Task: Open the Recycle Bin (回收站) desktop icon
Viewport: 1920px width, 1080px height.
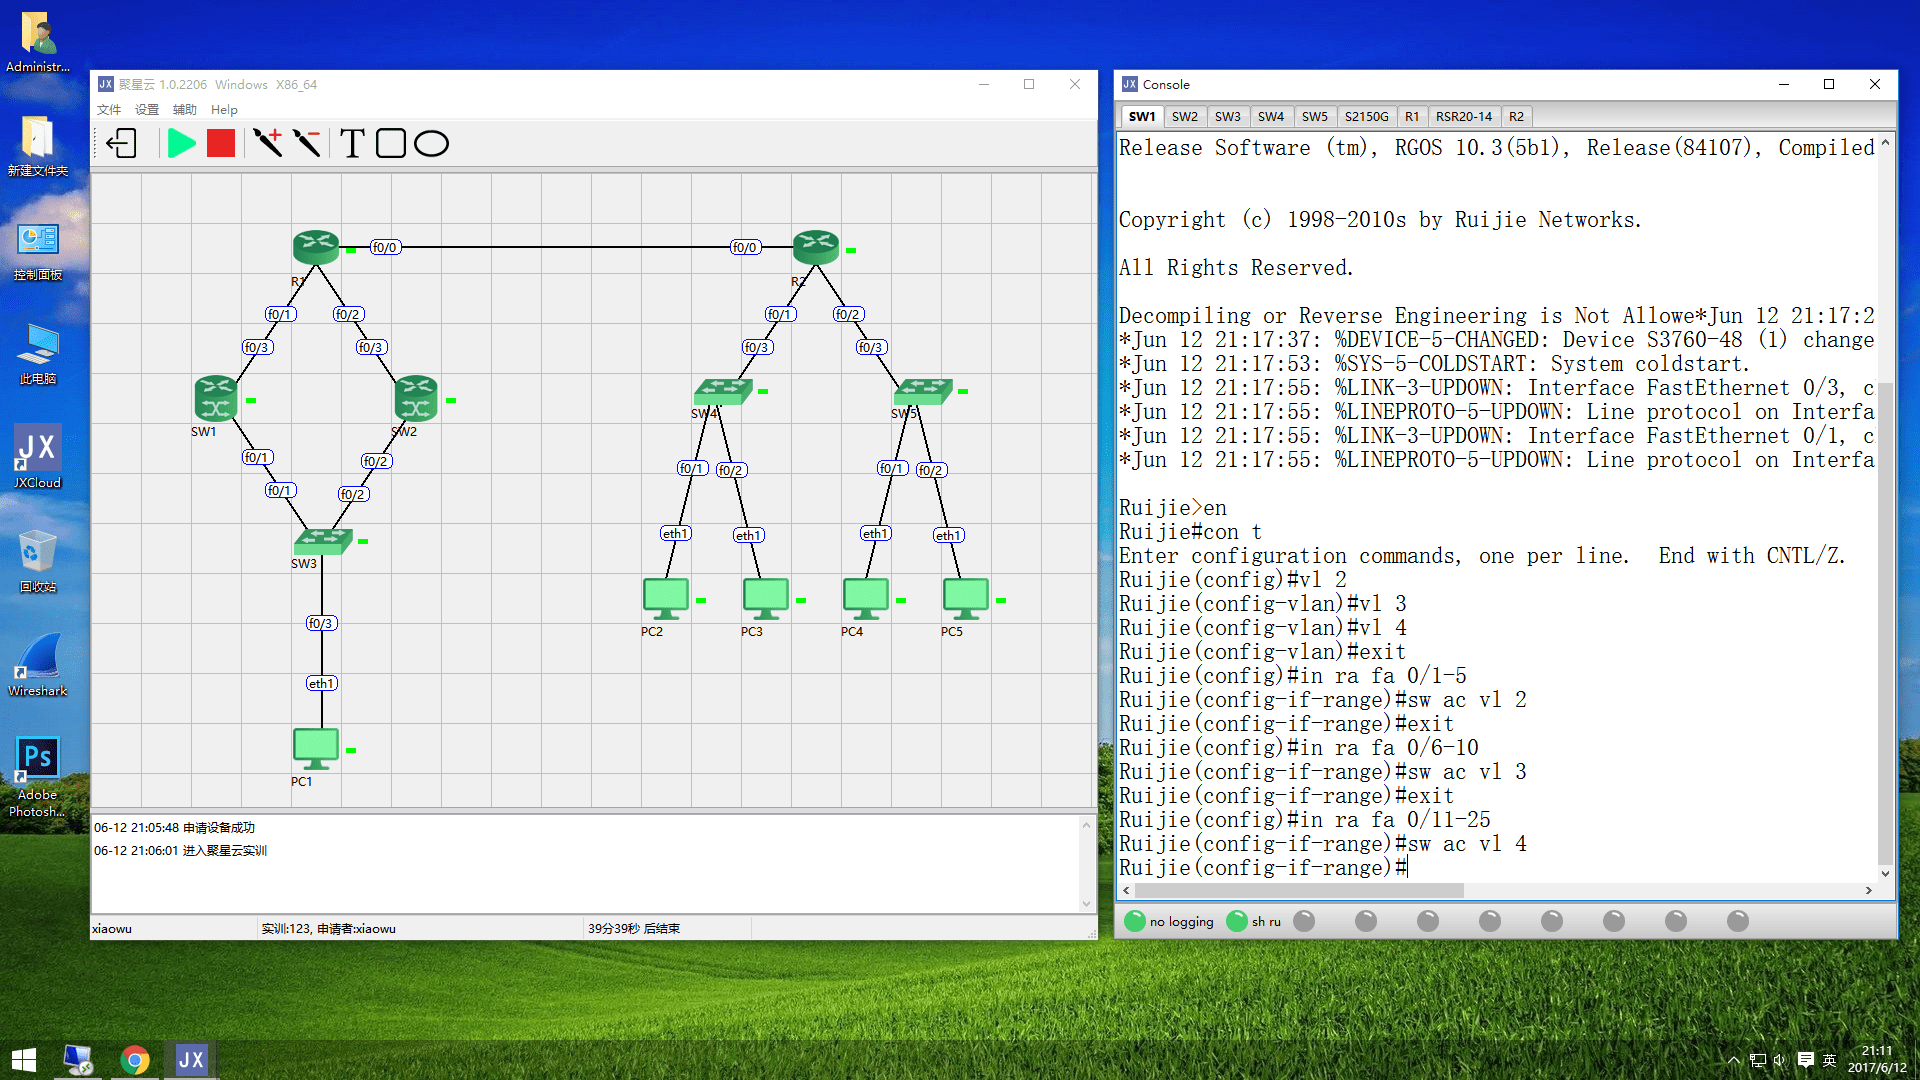Action: (38, 560)
